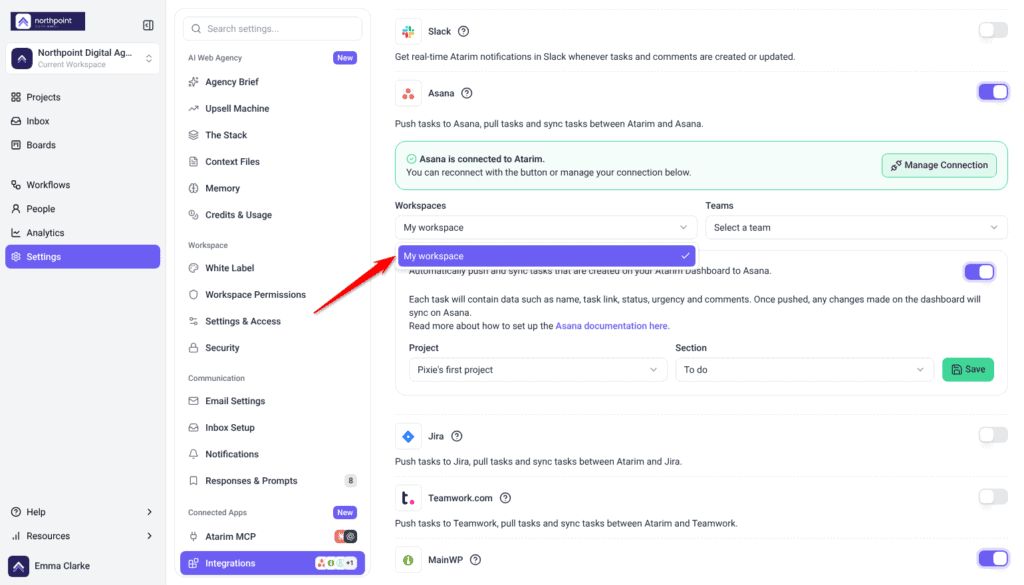This screenshot has width=1024, height=585.
Task: Click the MainWP logo icon
Action: pyautogui.click(x=408, y=560)
